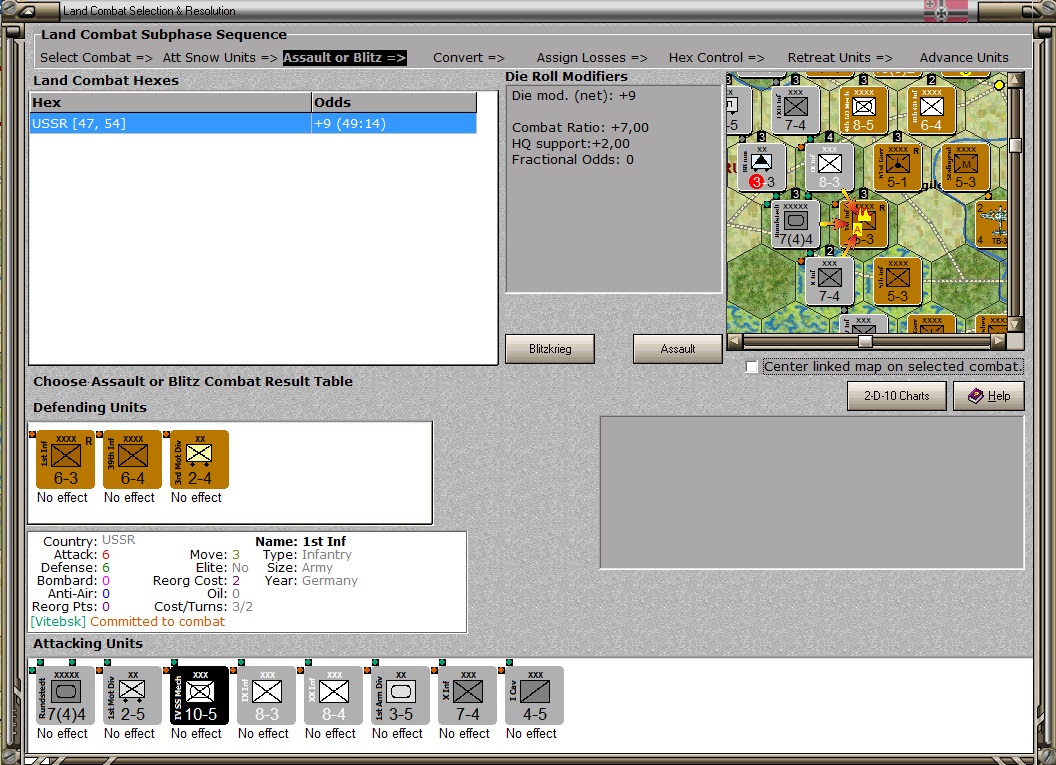
Task: Click the HQ support:+2,00 line
Action: pyautogui.click(x=570, y=143)
